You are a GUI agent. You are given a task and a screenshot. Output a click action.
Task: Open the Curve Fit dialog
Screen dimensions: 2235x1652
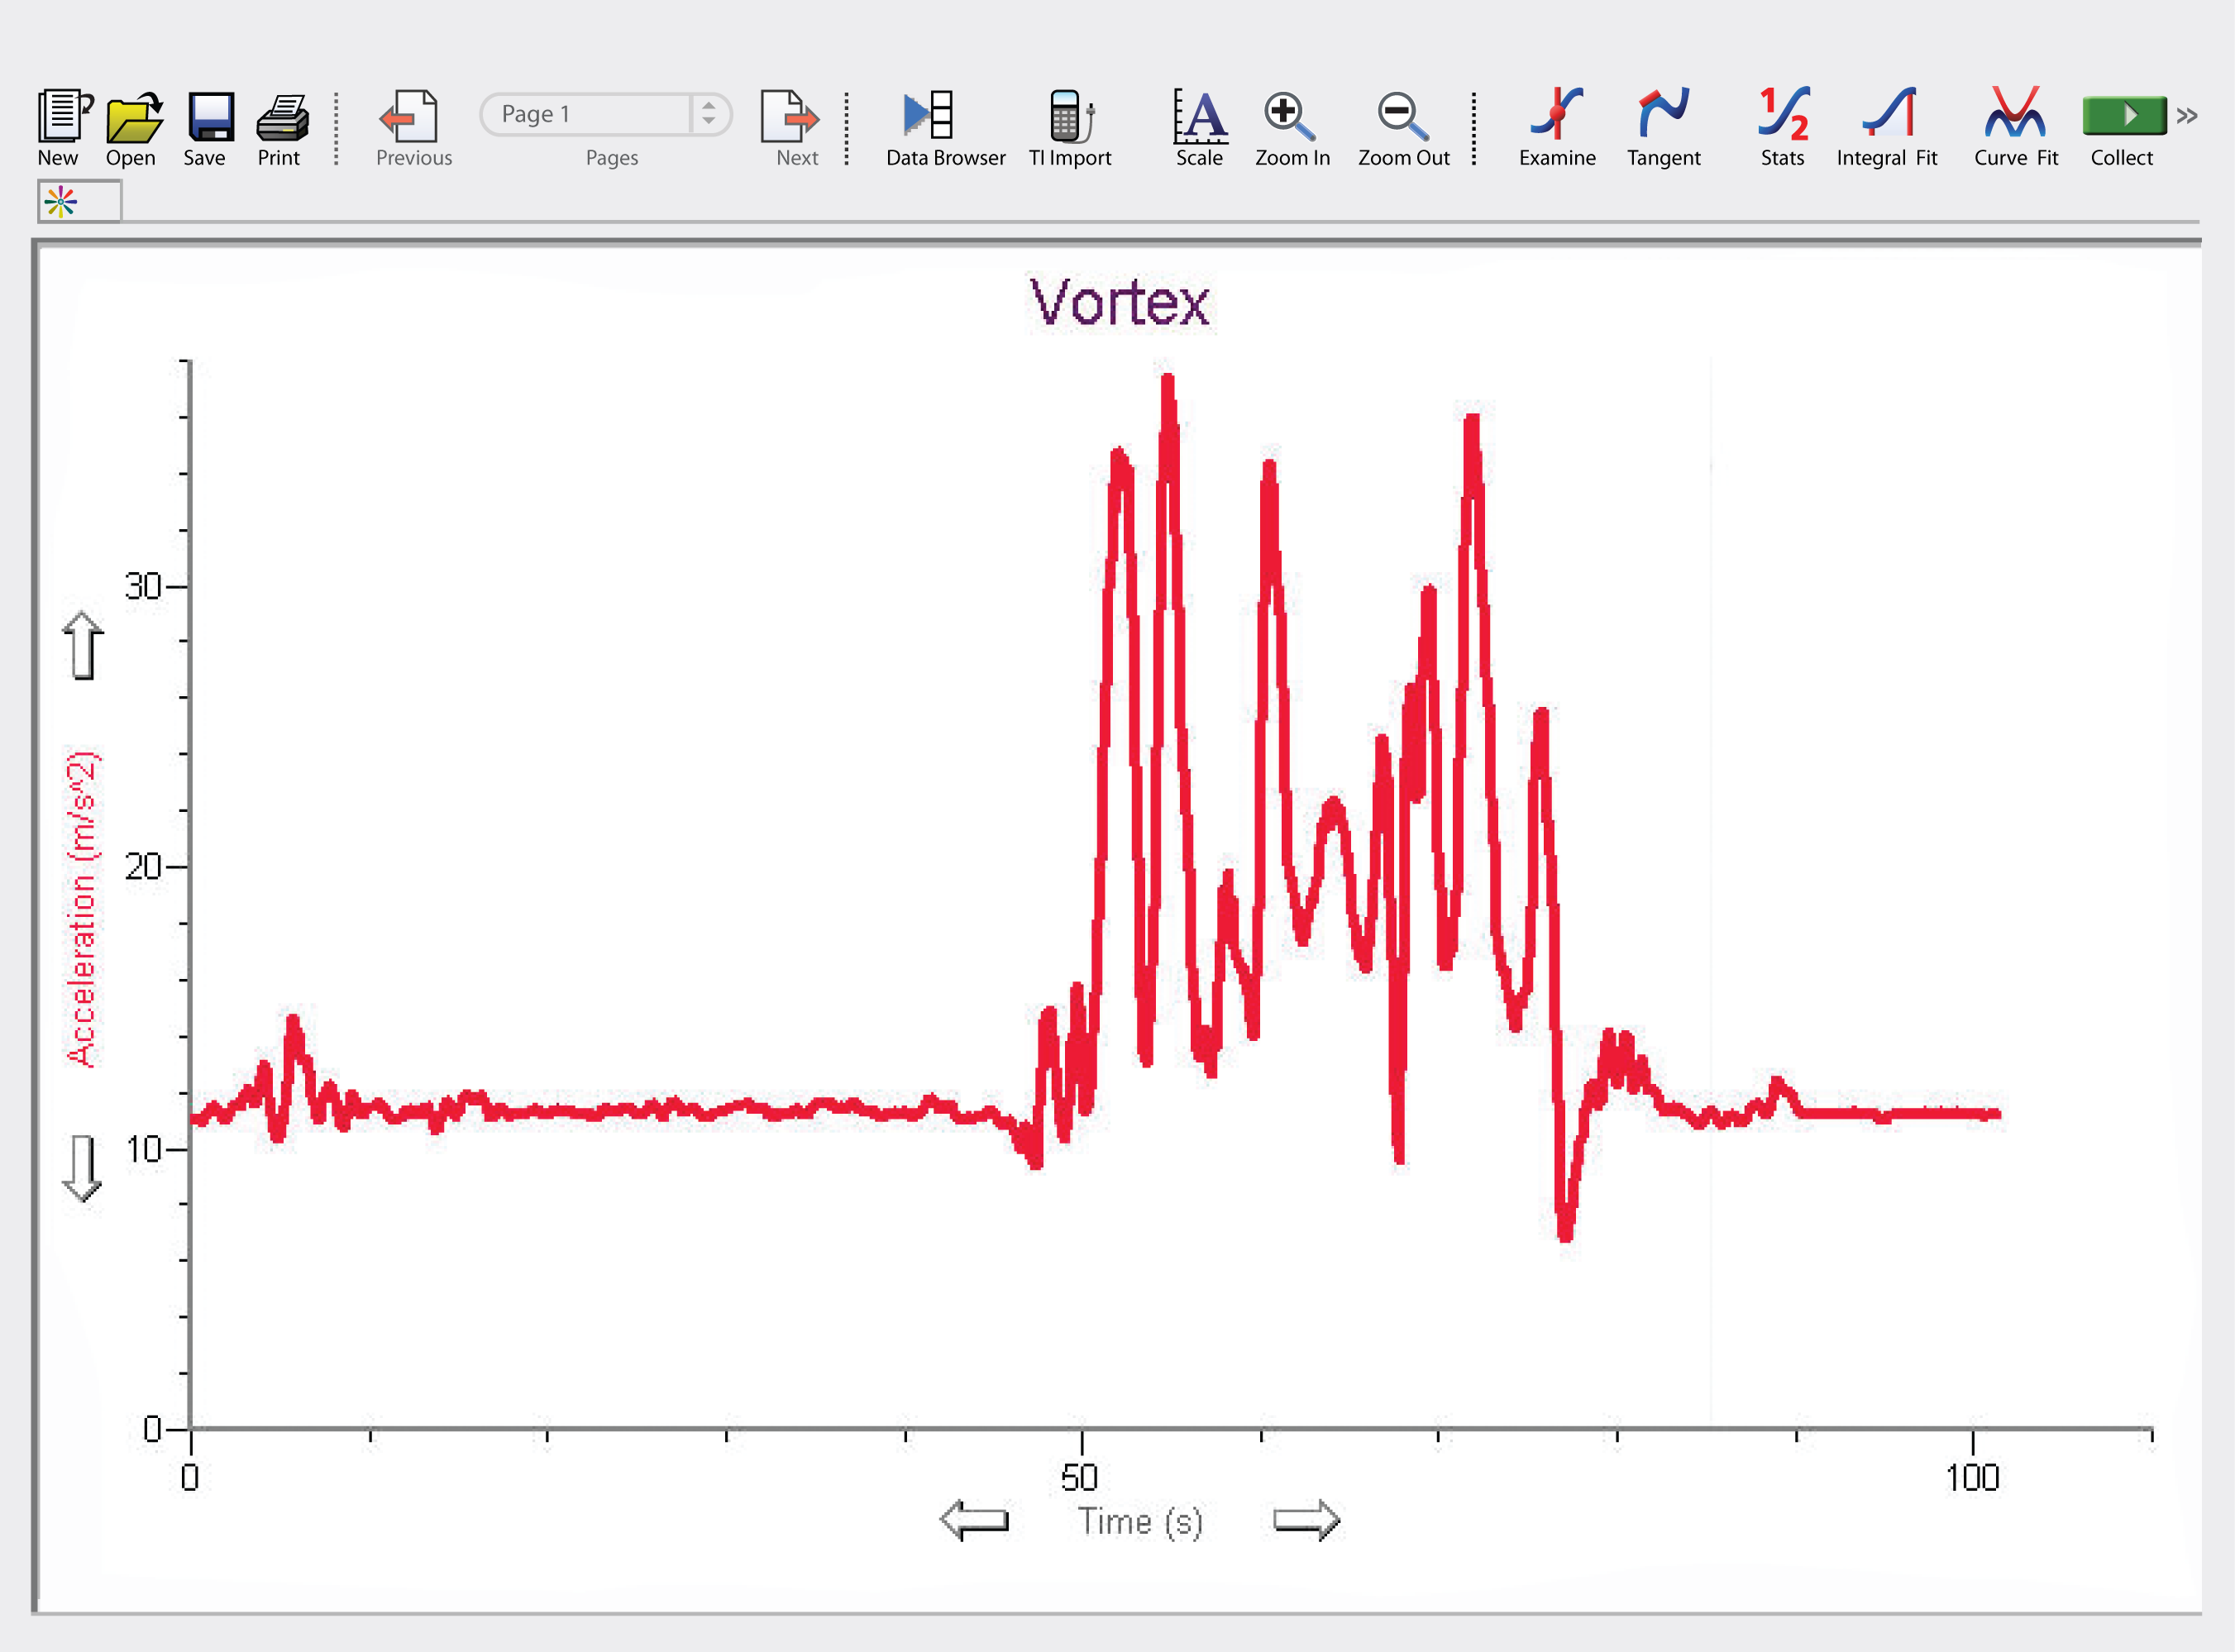point(2015,113)
